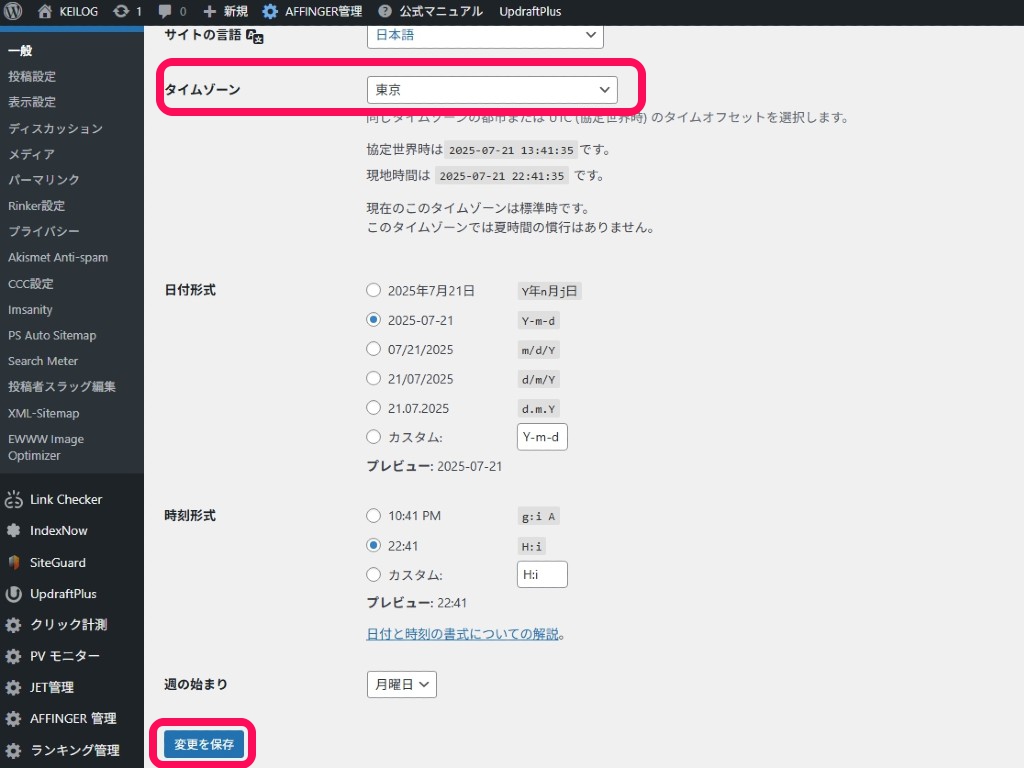
Task: Click the AFFINGER管理 gear icon in toolbar
Action: tap(270, 11)
